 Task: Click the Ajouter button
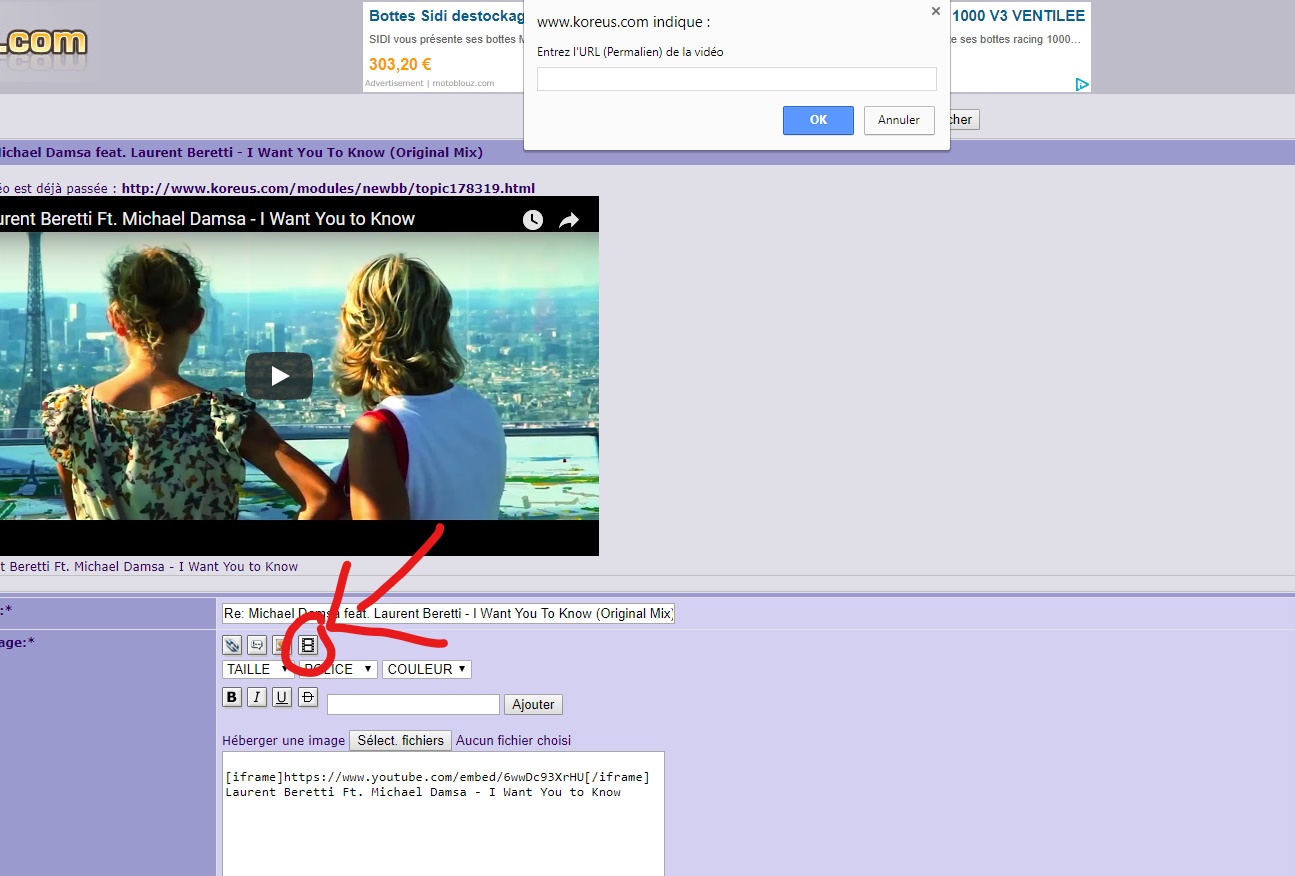pos(533,705)
